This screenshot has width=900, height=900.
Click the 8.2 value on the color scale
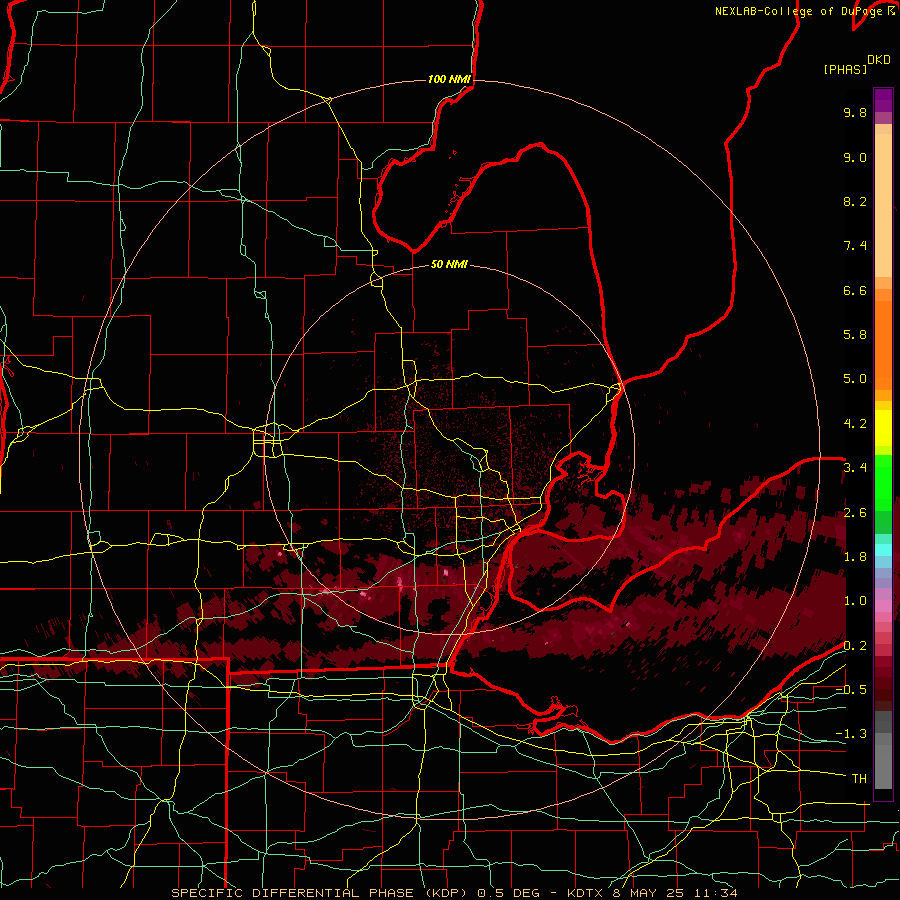tap(855, 201)
